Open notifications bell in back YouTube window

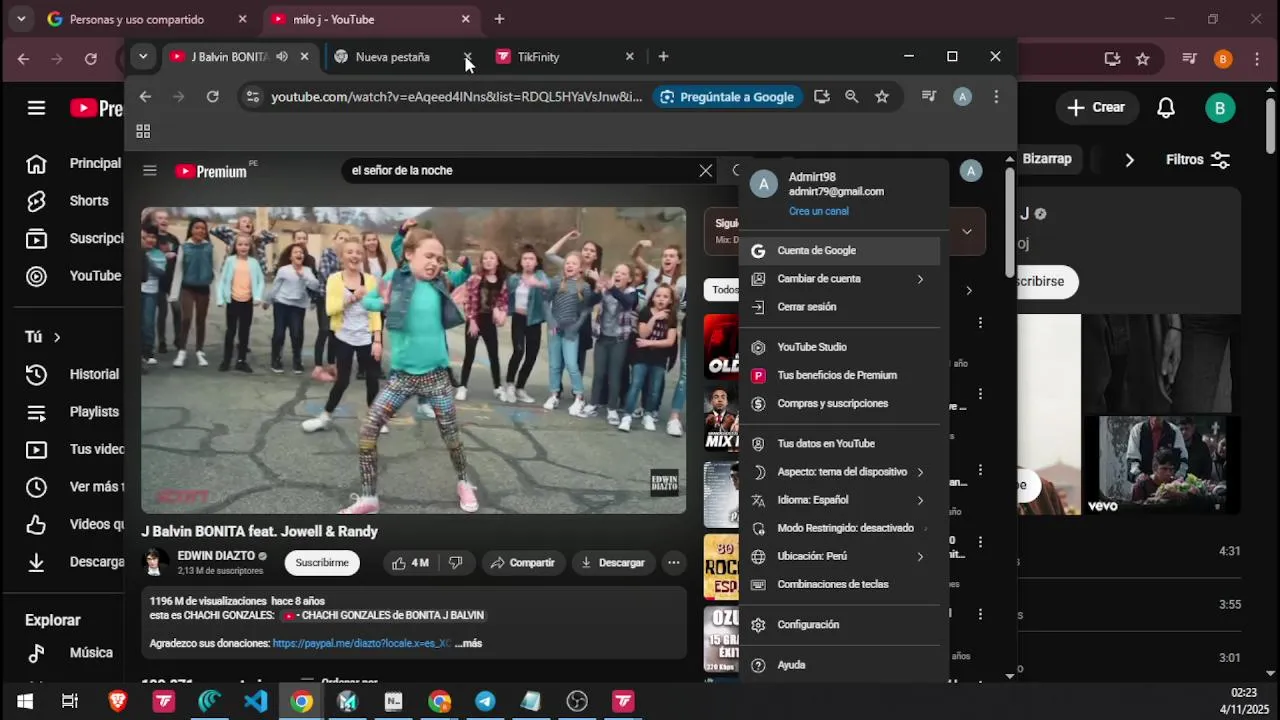1166,108
